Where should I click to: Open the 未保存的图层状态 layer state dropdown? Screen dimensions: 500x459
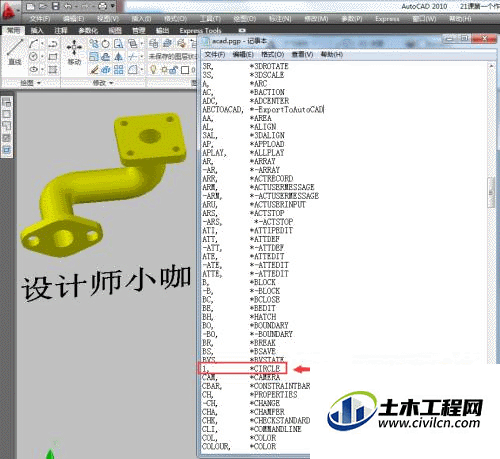click(x=173, y=56)
